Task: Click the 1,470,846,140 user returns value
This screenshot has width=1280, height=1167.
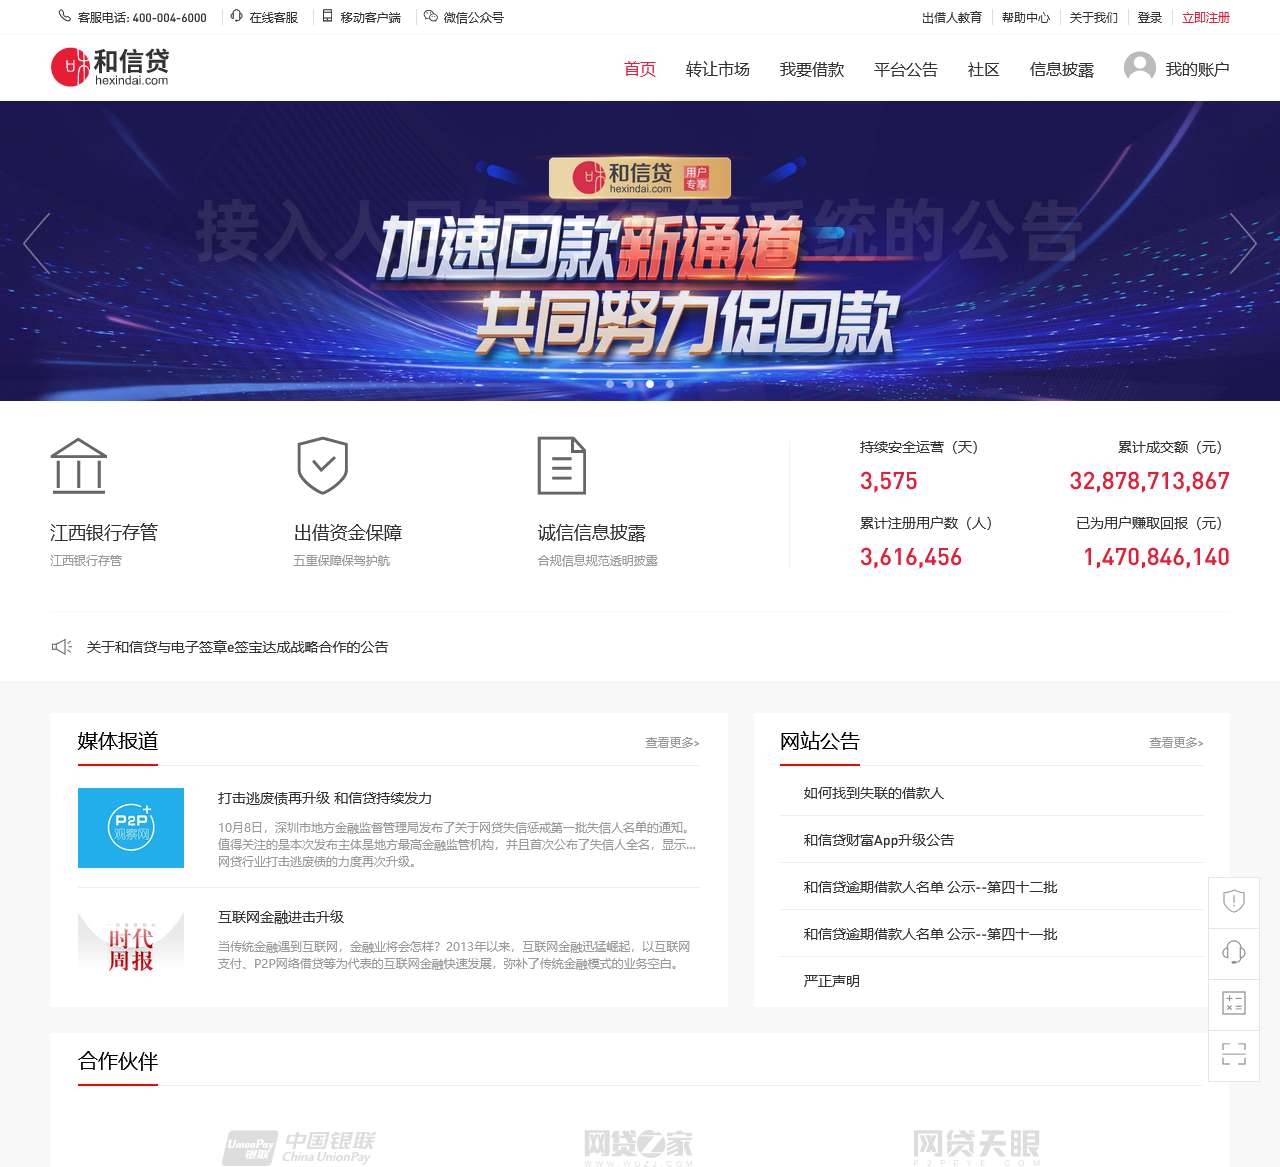Action: [1156, 557]
